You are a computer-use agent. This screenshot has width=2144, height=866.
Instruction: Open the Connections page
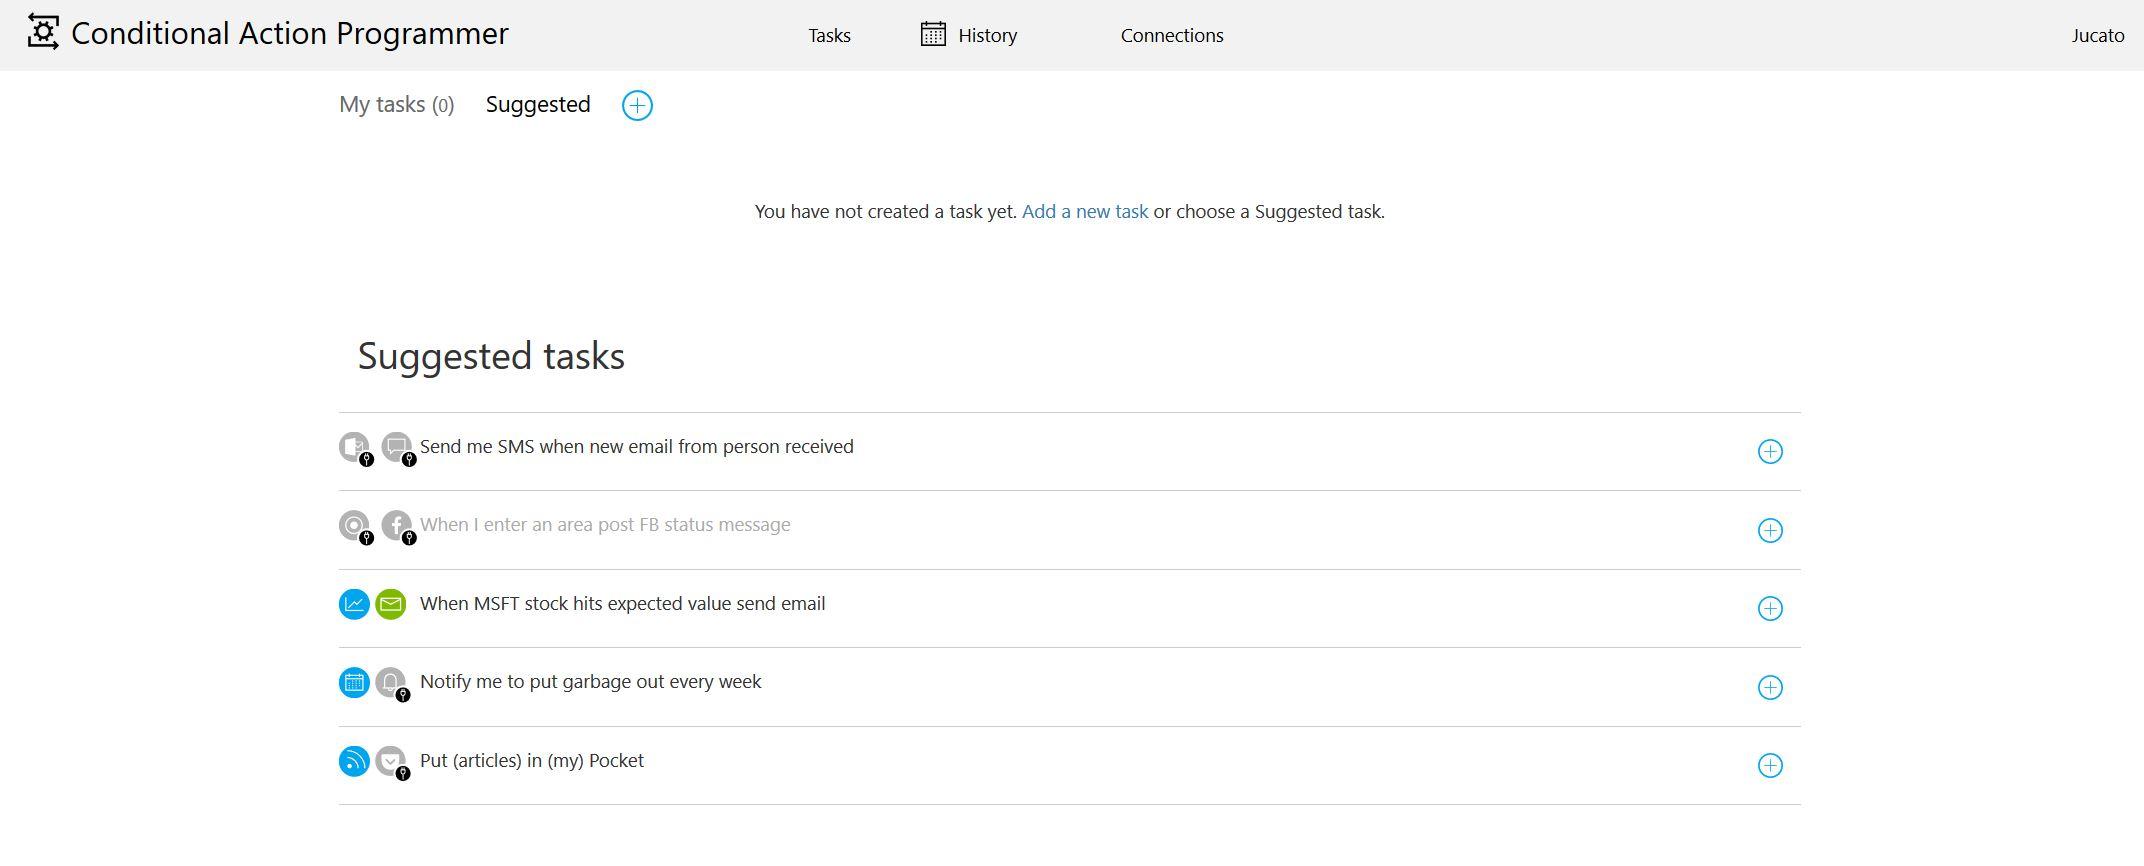pyautogui.click(x=1171, y=36)
